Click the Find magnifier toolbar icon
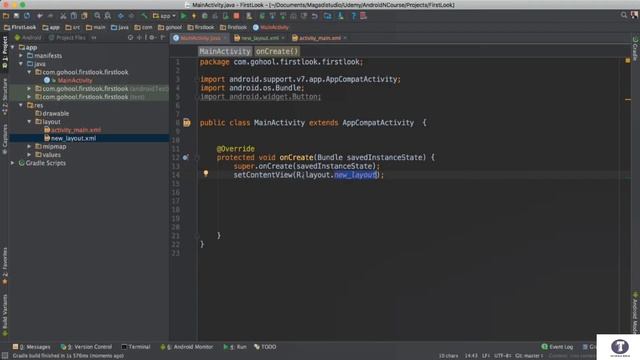This screenshot has height=360, width=640. [97, 16]
